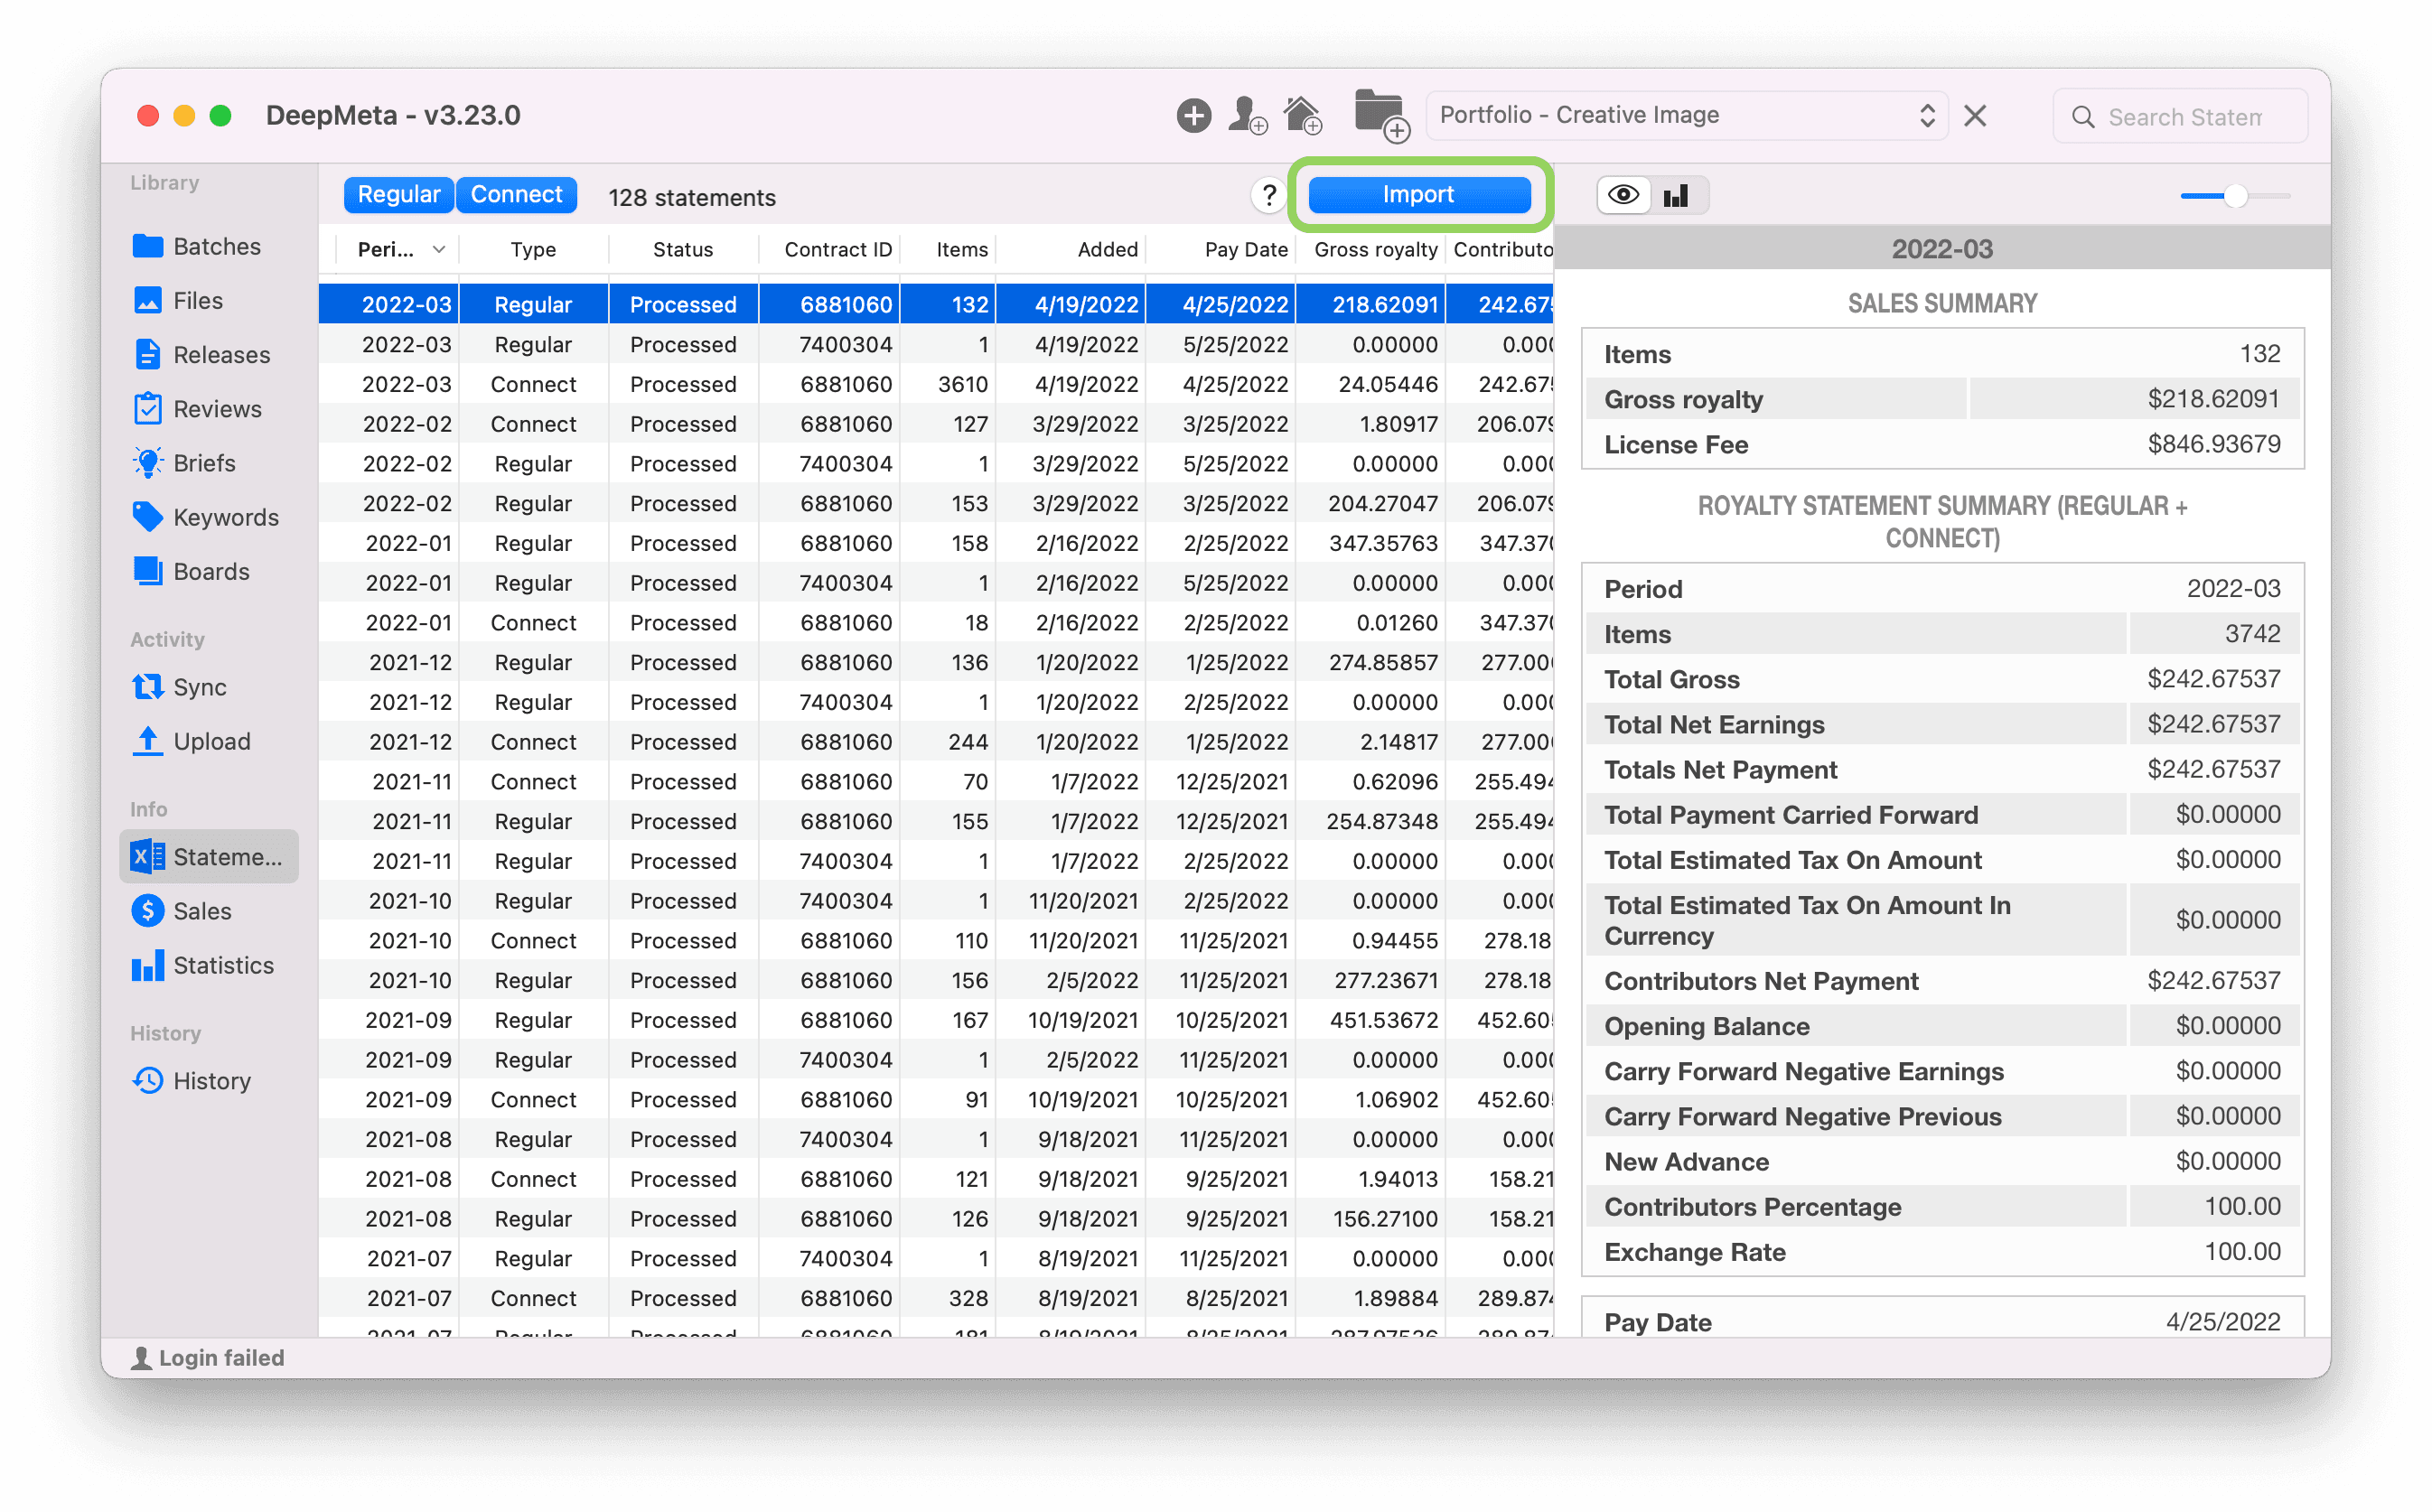This screenshot has width=2432, height=1512.
Task: Click the Total Gross $242.67537 value
Action: pyautogui.click(x=2213, y=679)
